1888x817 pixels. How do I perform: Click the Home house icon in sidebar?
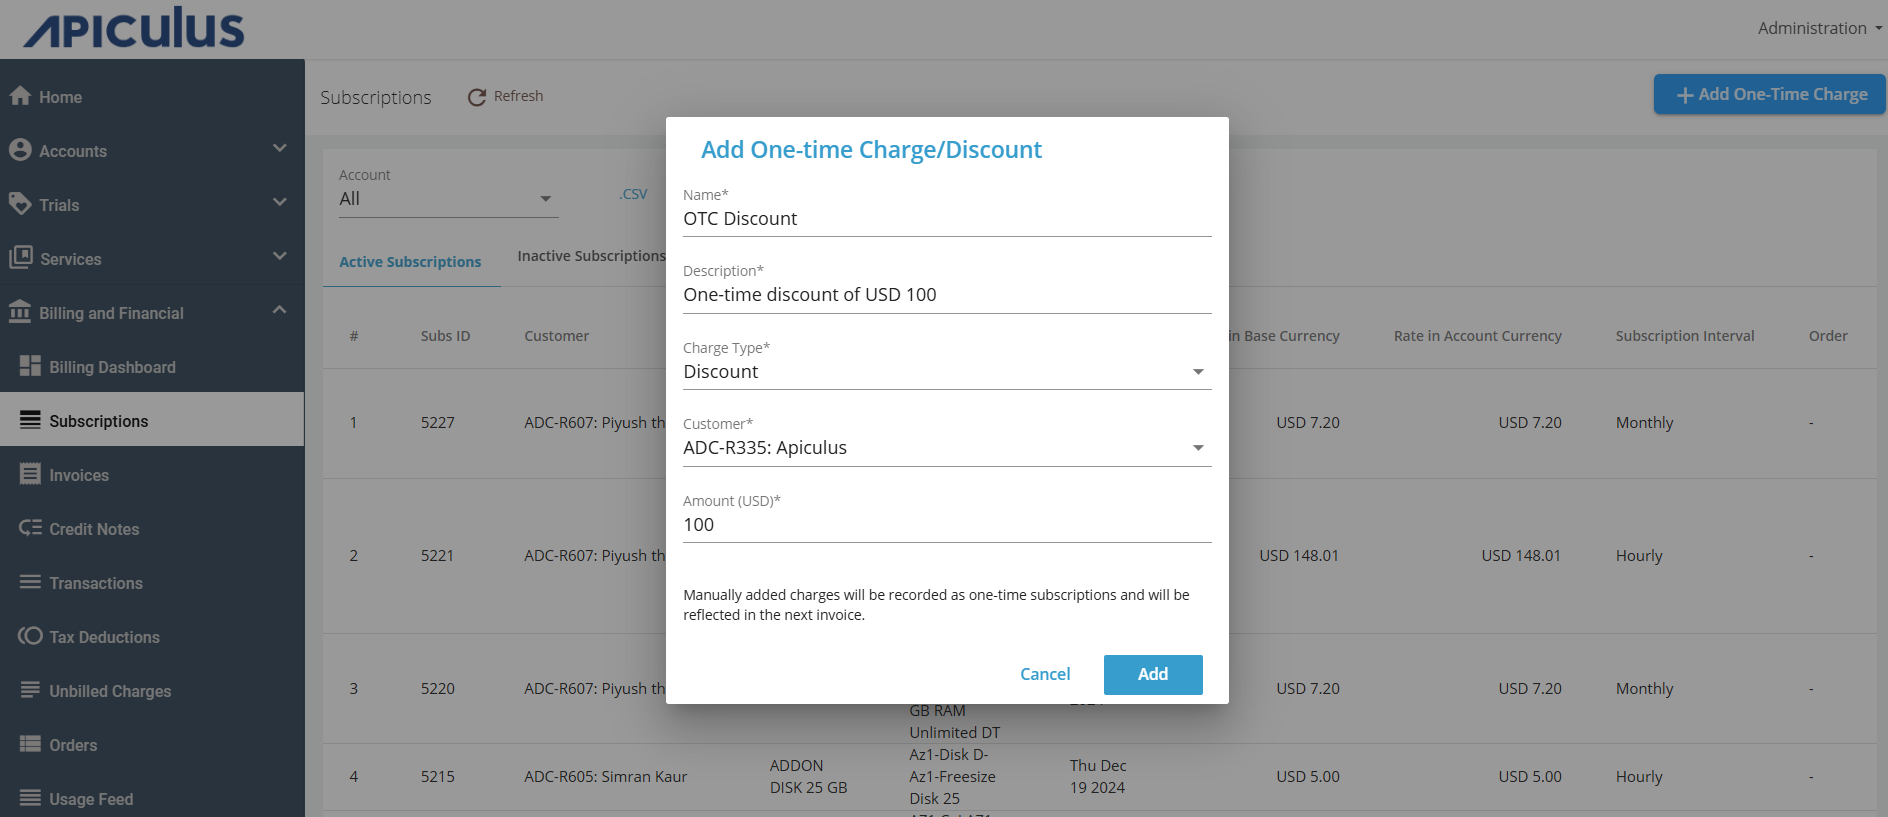pos(20,95)
